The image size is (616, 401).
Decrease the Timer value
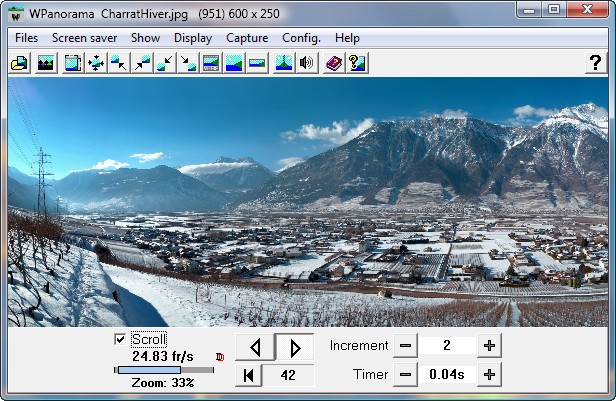[405, 375]
